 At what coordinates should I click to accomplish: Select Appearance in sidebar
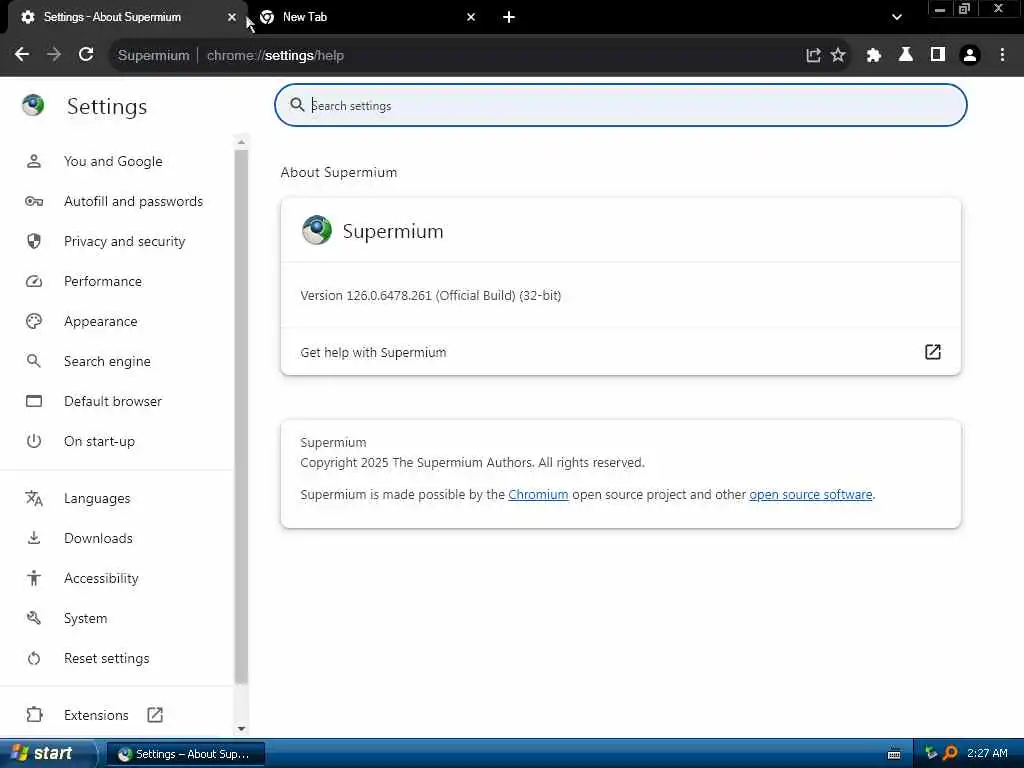(101, 321)
